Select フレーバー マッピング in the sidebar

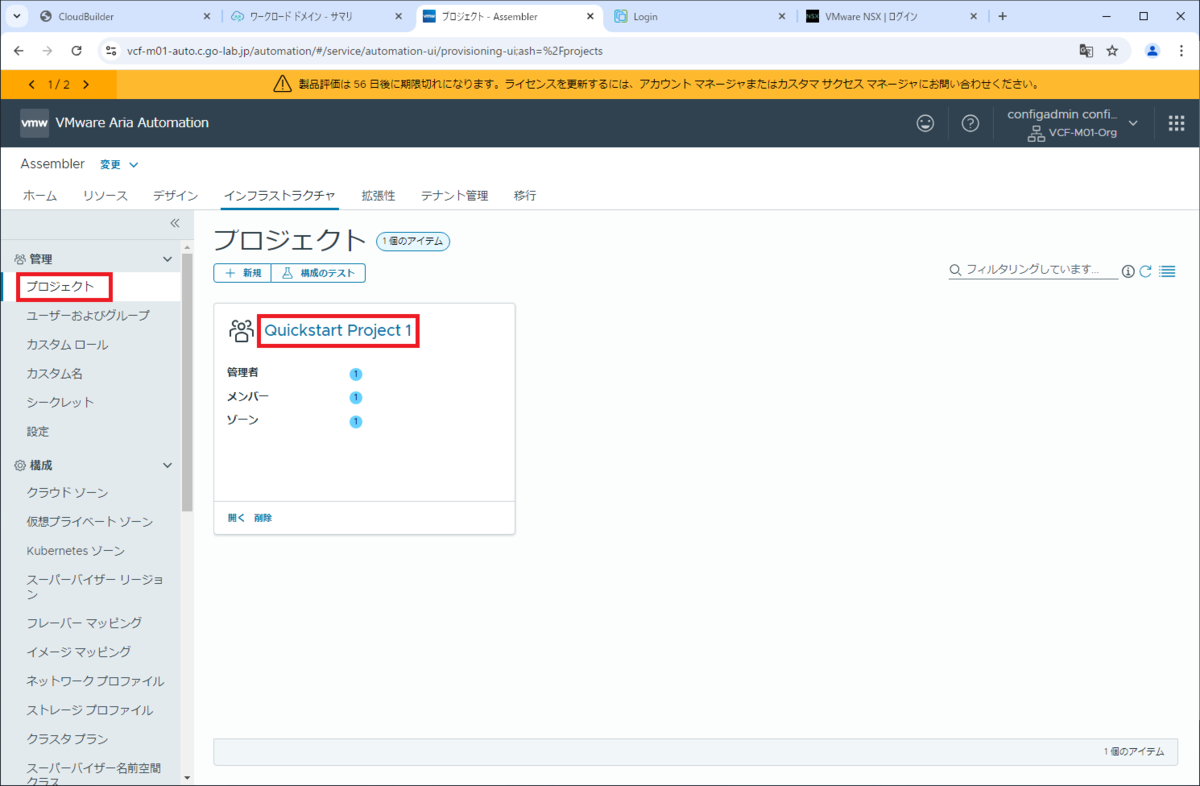pyautogui.click(x=84, y=623)
